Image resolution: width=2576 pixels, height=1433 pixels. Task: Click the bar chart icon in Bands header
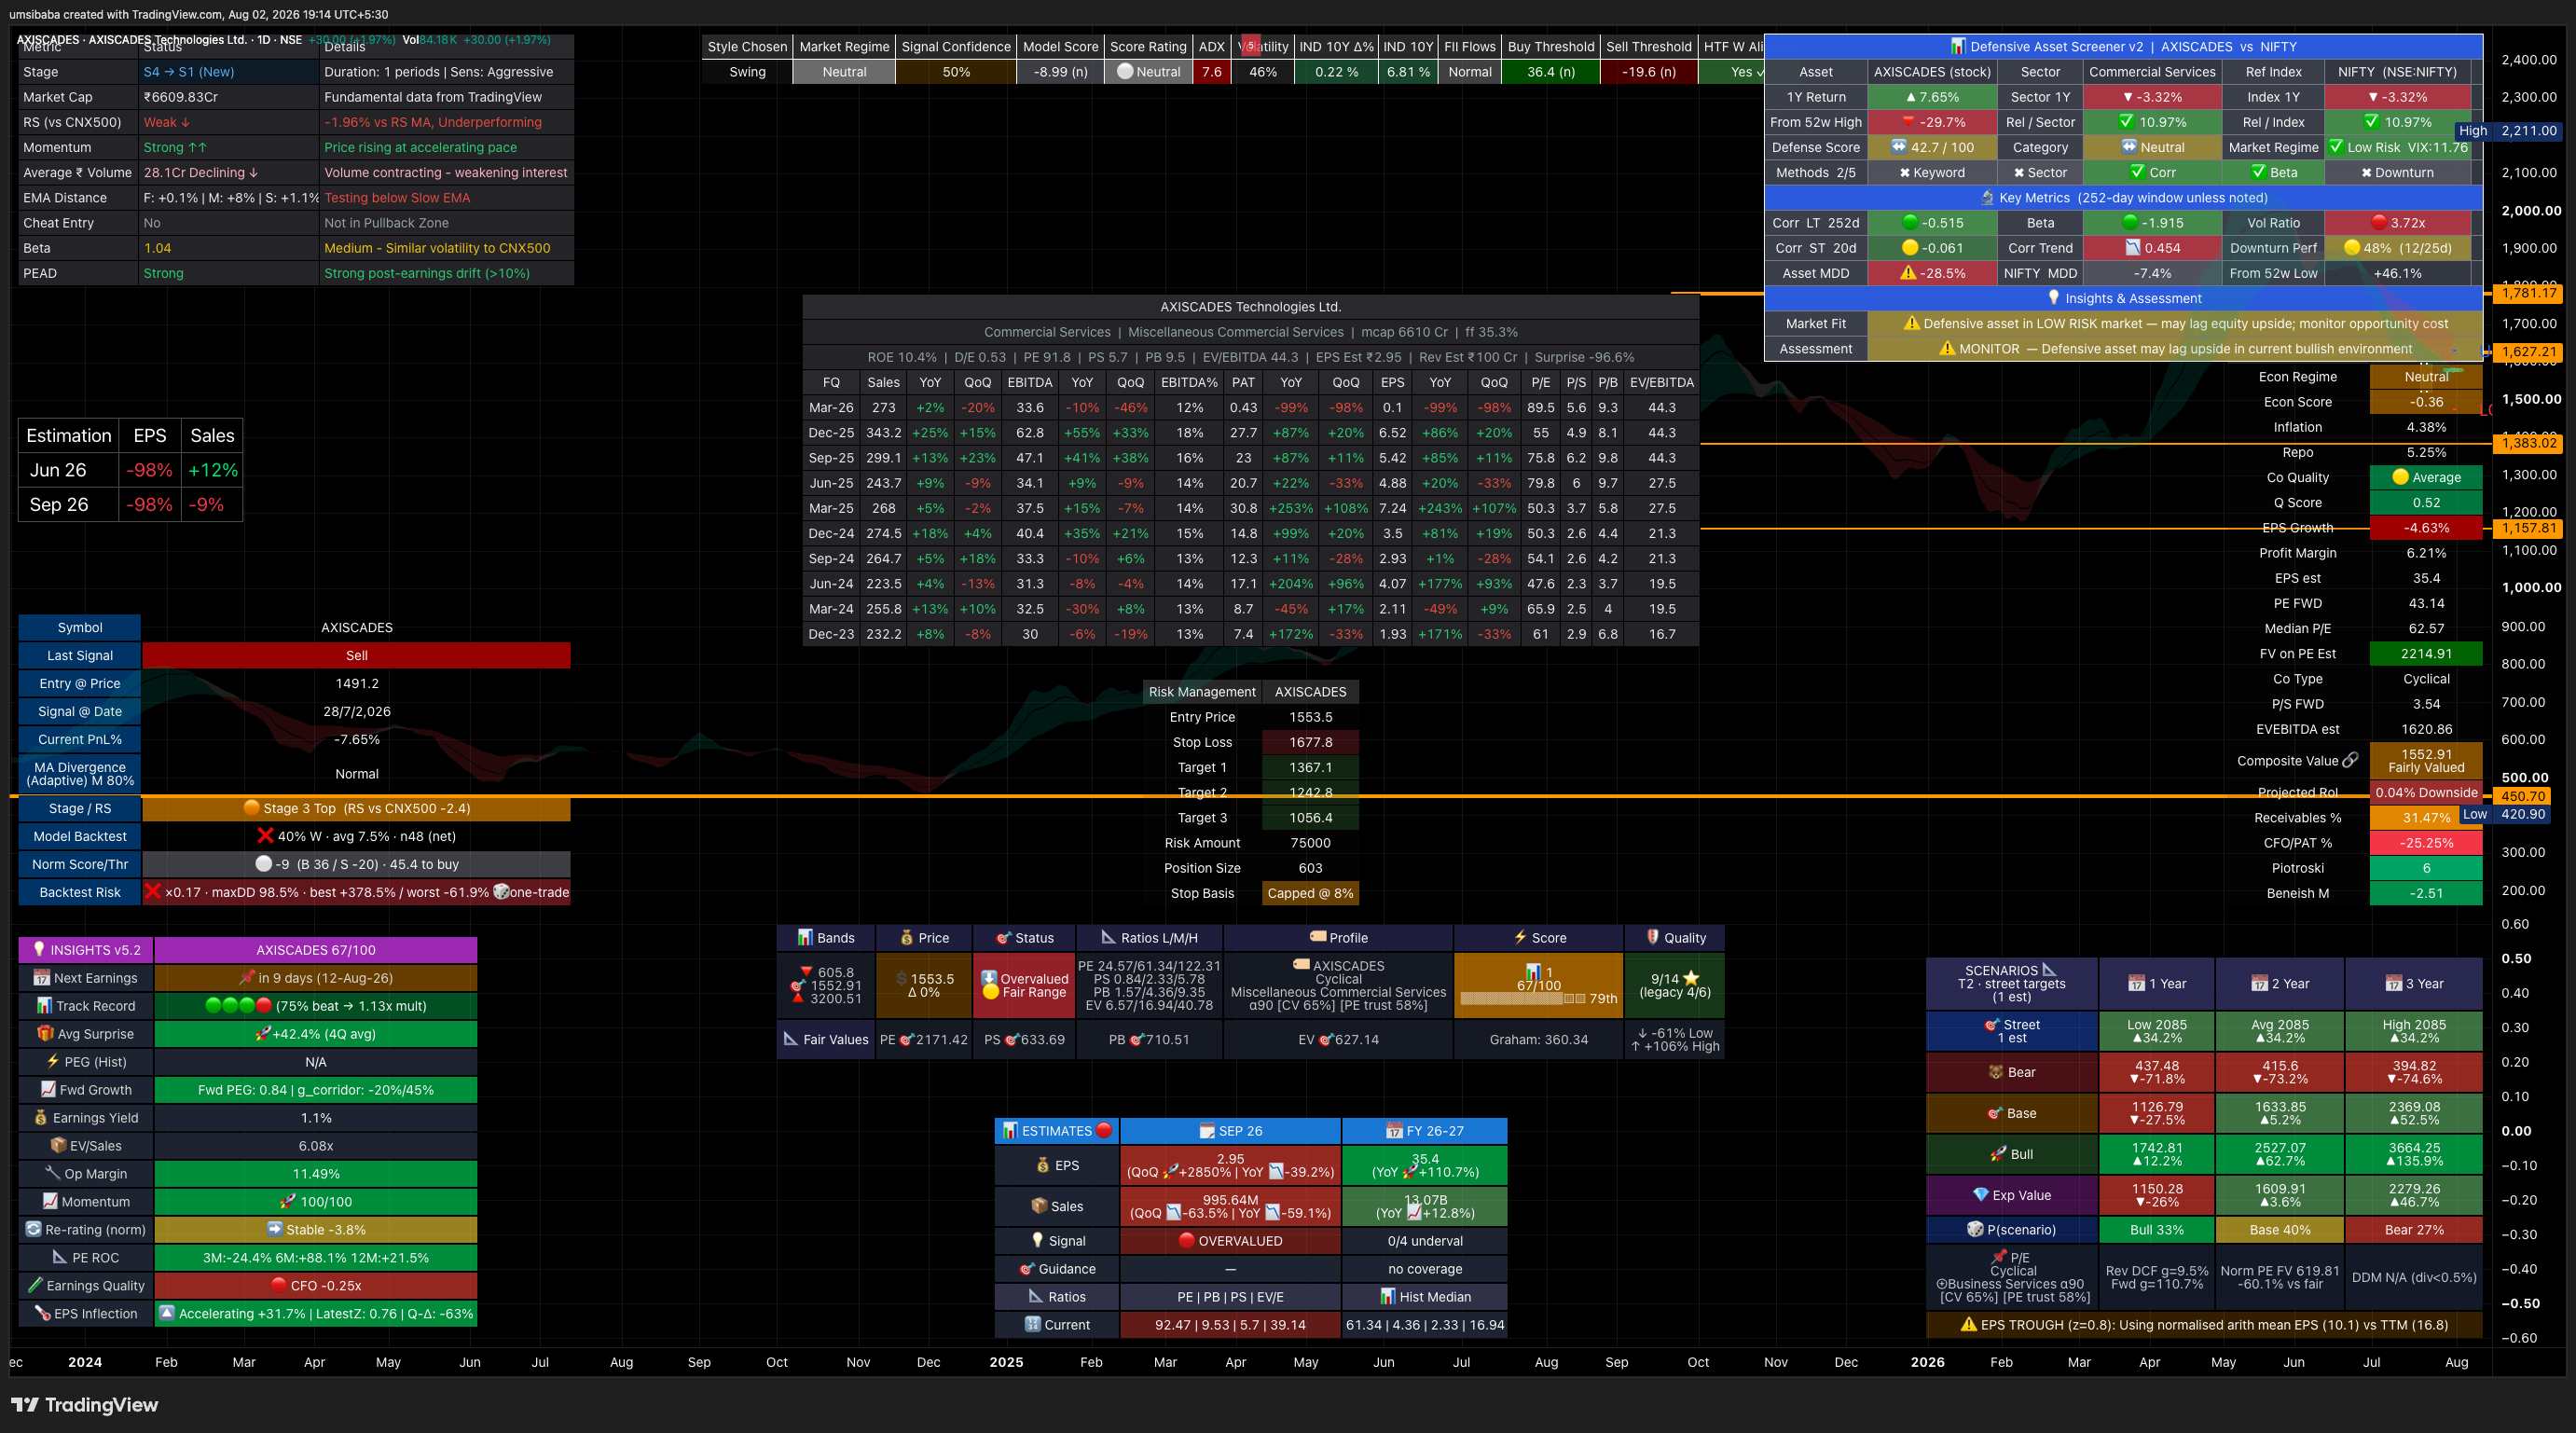point(805,938)
